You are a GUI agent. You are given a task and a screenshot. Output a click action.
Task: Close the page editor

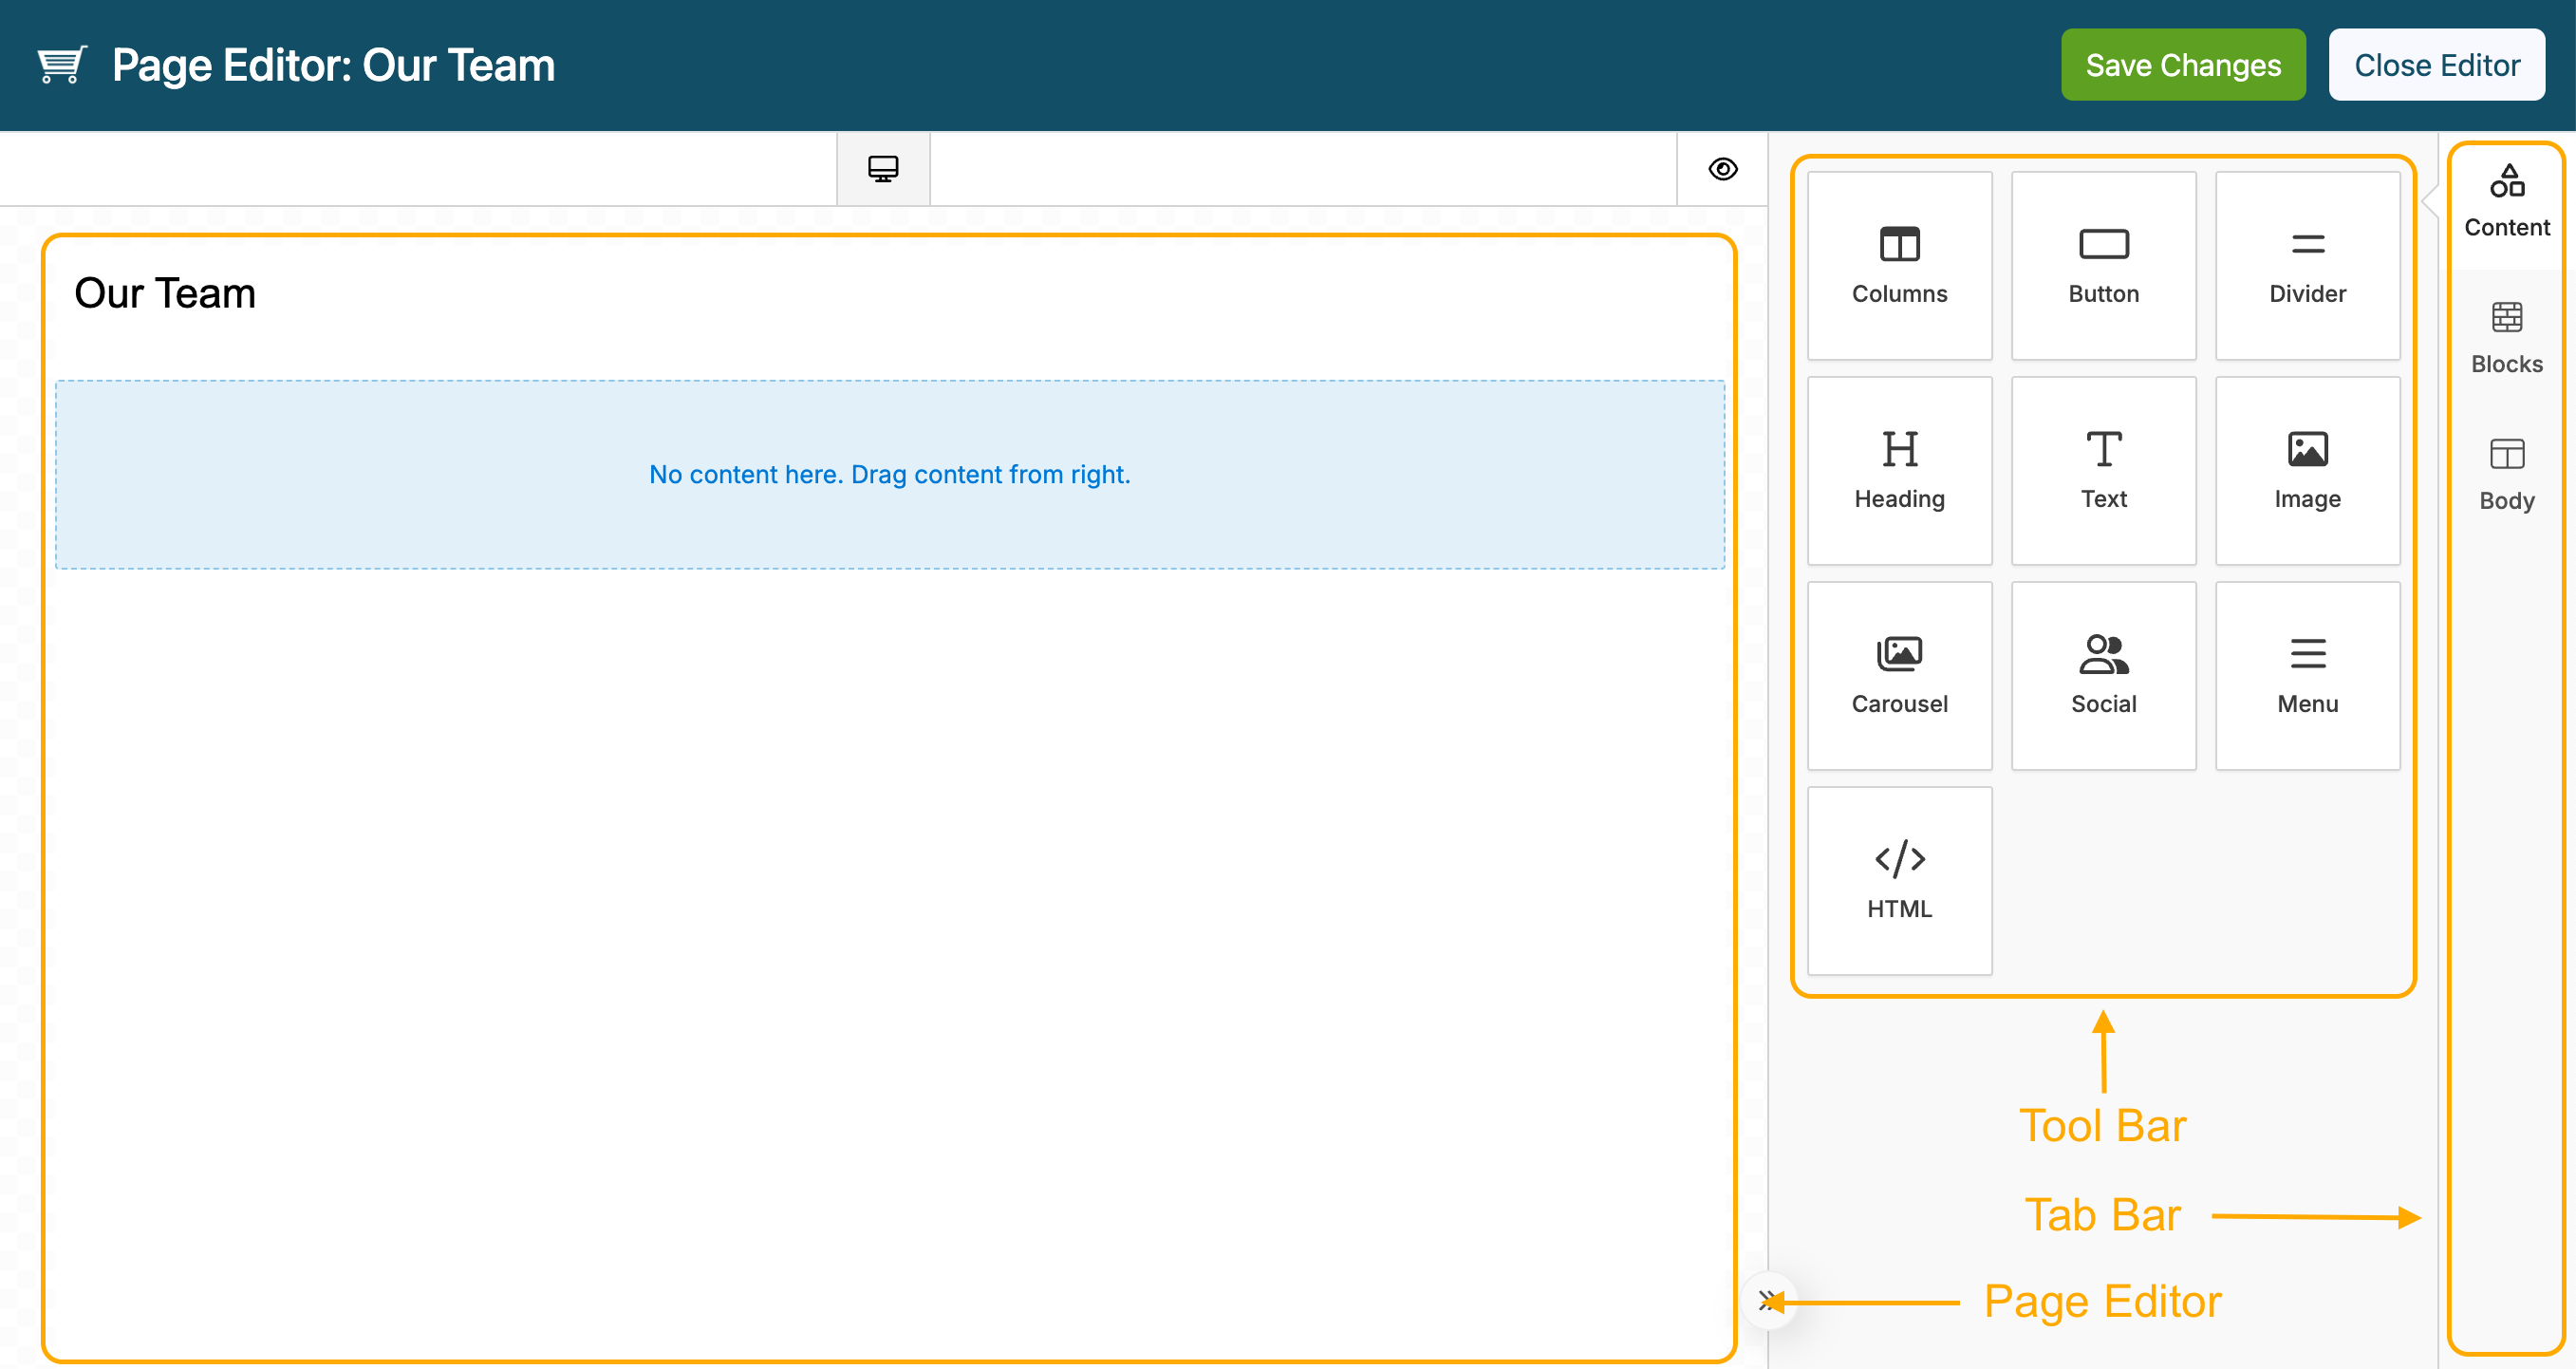tap(2437, 64)
